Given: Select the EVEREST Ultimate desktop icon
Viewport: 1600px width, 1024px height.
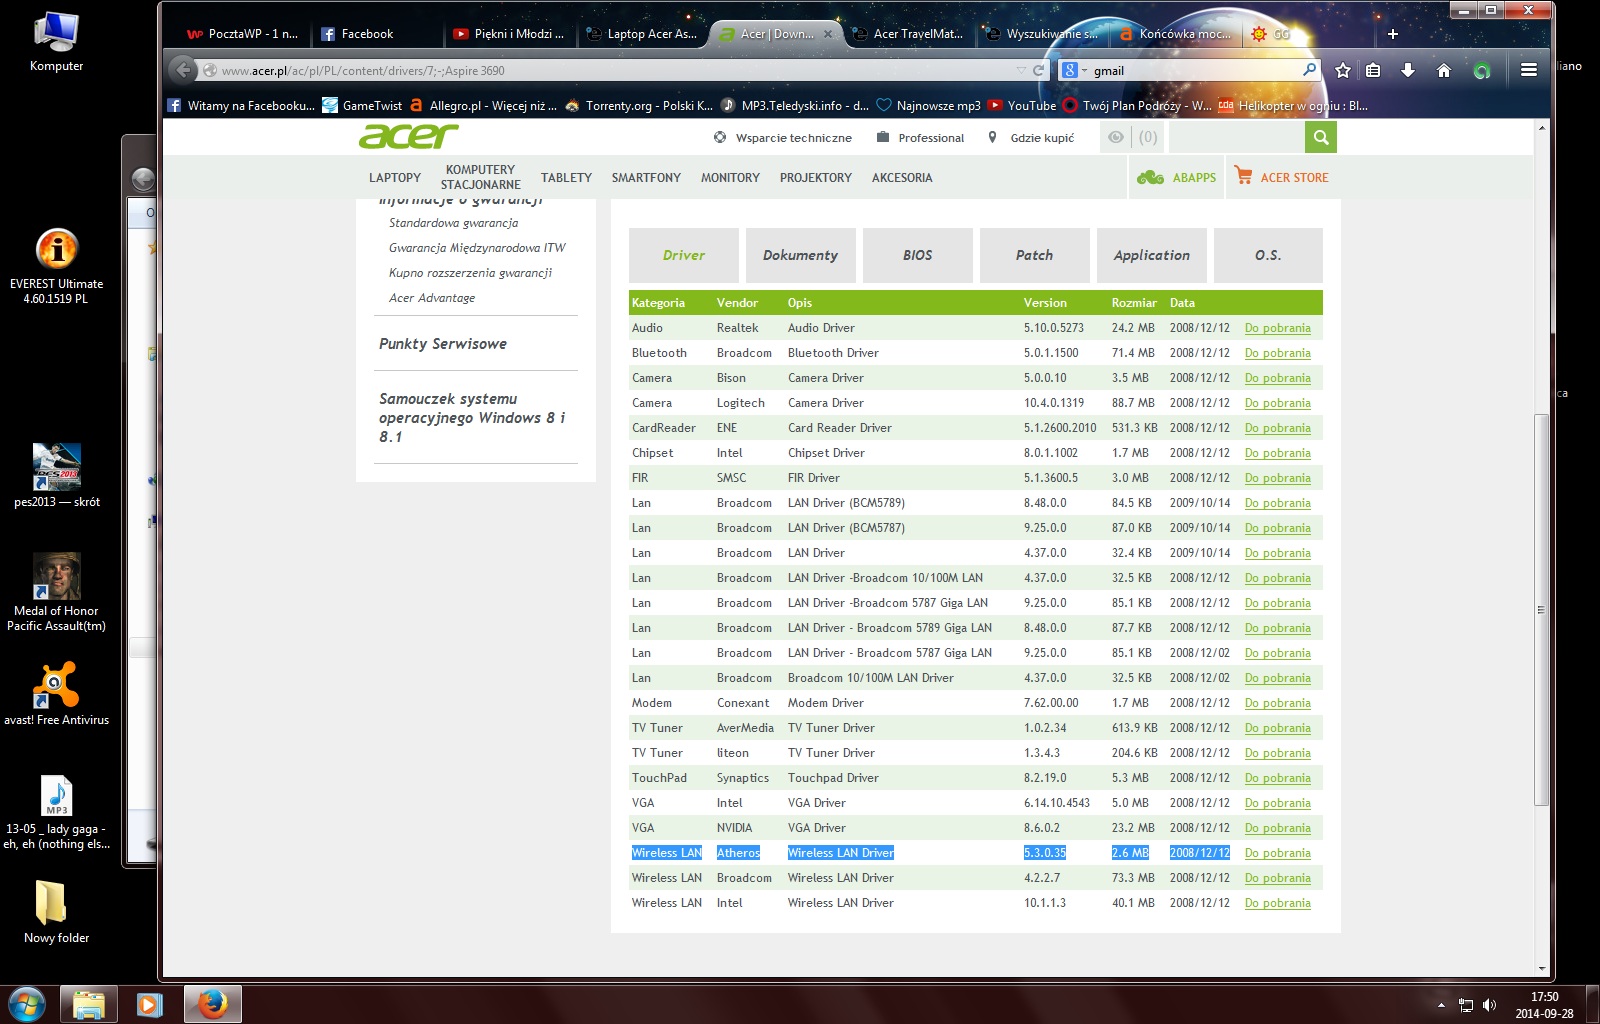Looking at the screenshot, I should pos(56,267).
